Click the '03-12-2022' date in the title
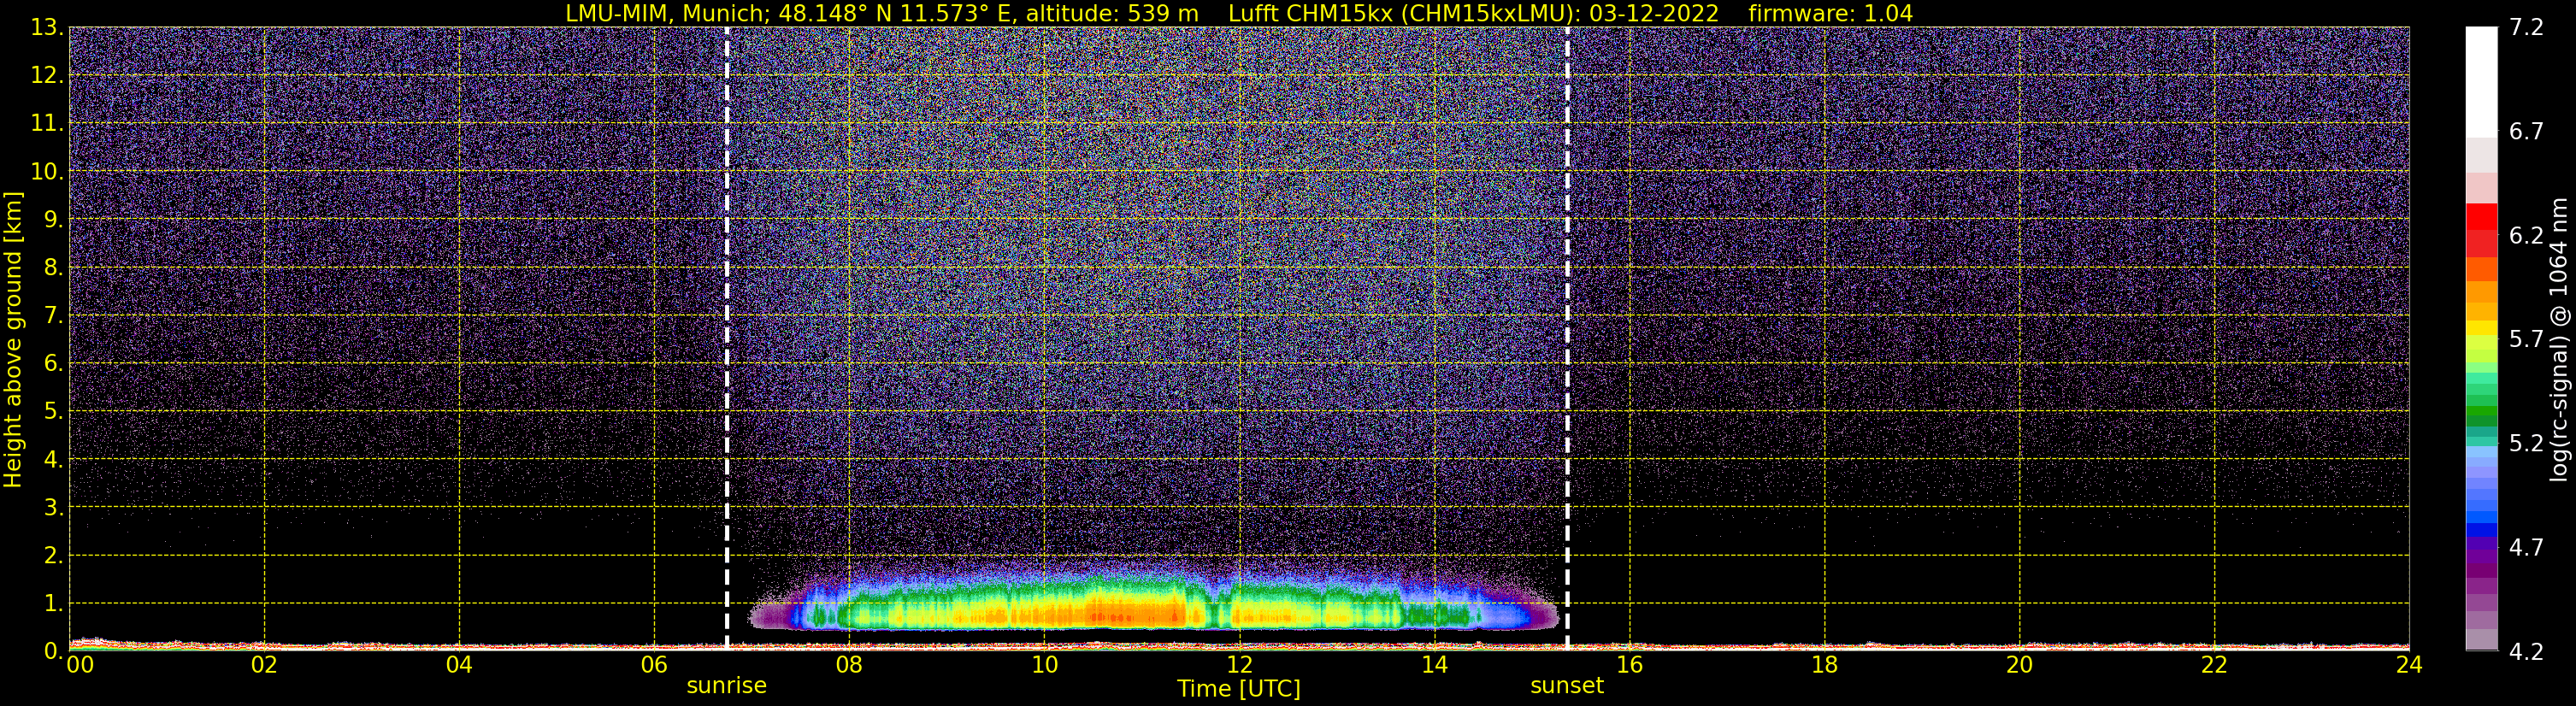The image size is (2576, 706). [1654, 14]
